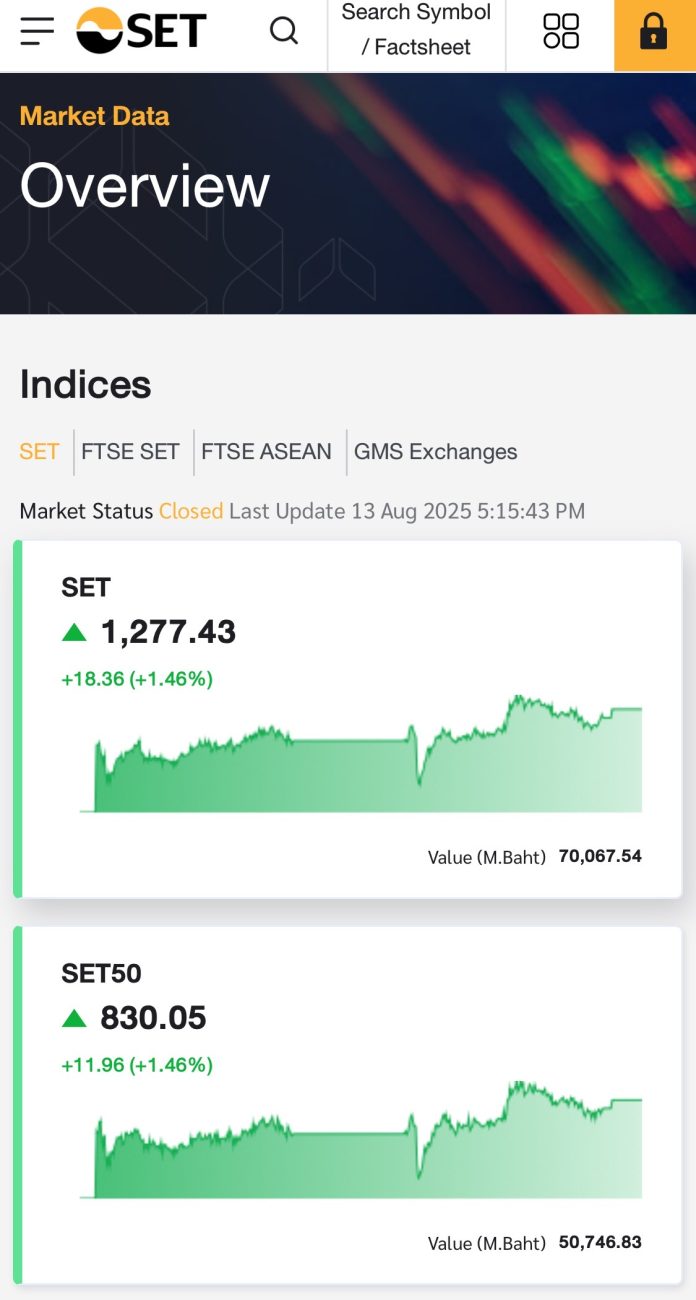Click the SET logo in header
Image resolution: width=696 pixels, height=1300 pixels.
point(141,31)
